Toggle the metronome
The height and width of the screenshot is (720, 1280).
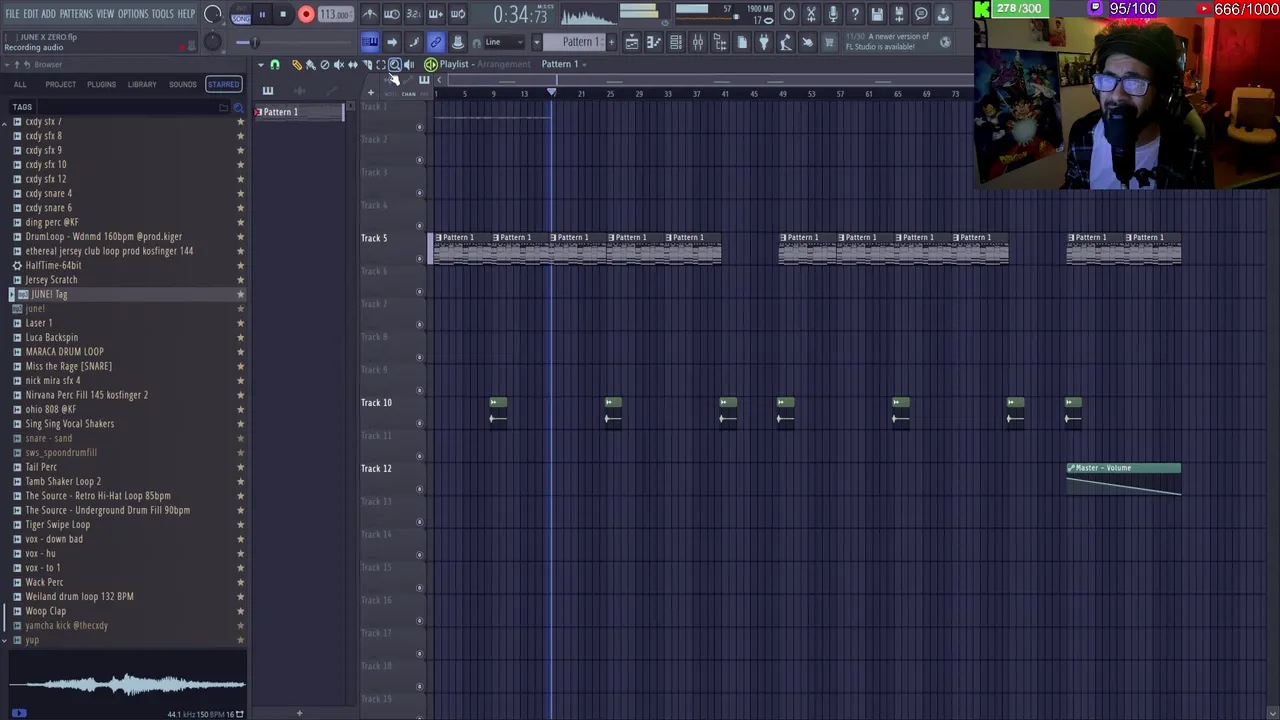371,14
